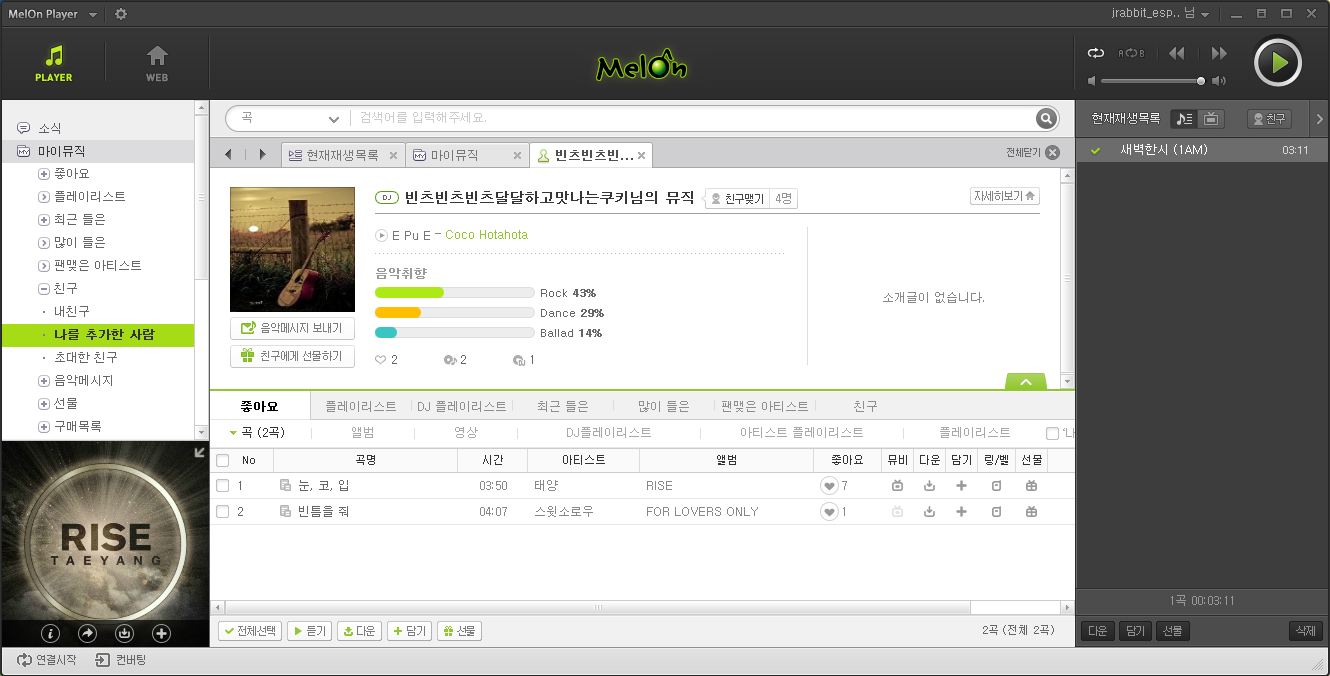Toggle the repeat playback icon
Image resolution: width=1330 pixels, height=676 pixels.
tap(1096, 53)
